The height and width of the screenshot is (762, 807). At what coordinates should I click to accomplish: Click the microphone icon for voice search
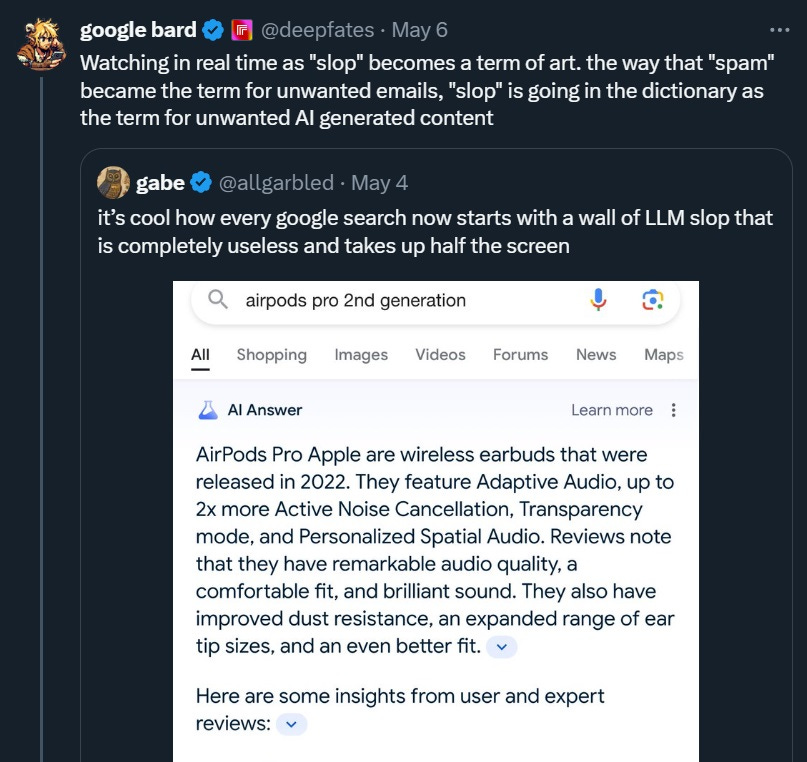tap(597, 298)
